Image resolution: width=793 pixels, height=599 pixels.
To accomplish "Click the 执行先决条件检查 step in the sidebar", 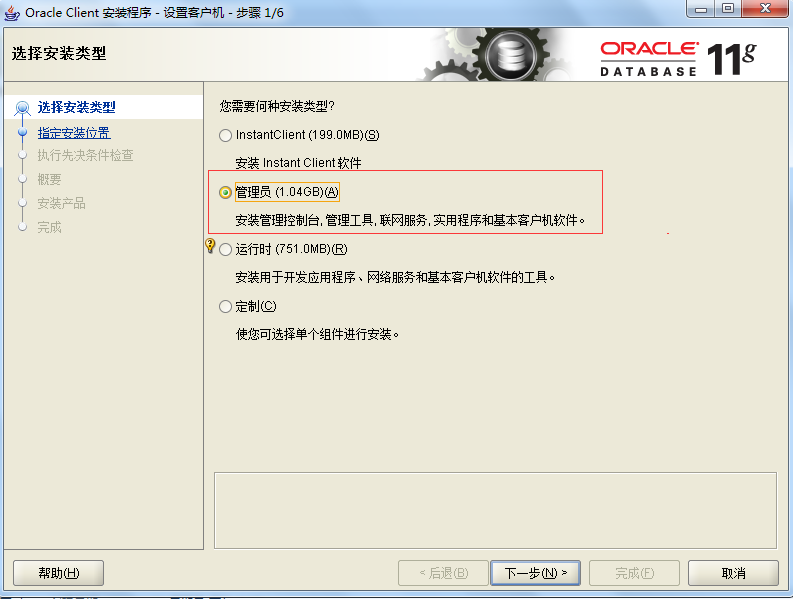I will [85, 155].
